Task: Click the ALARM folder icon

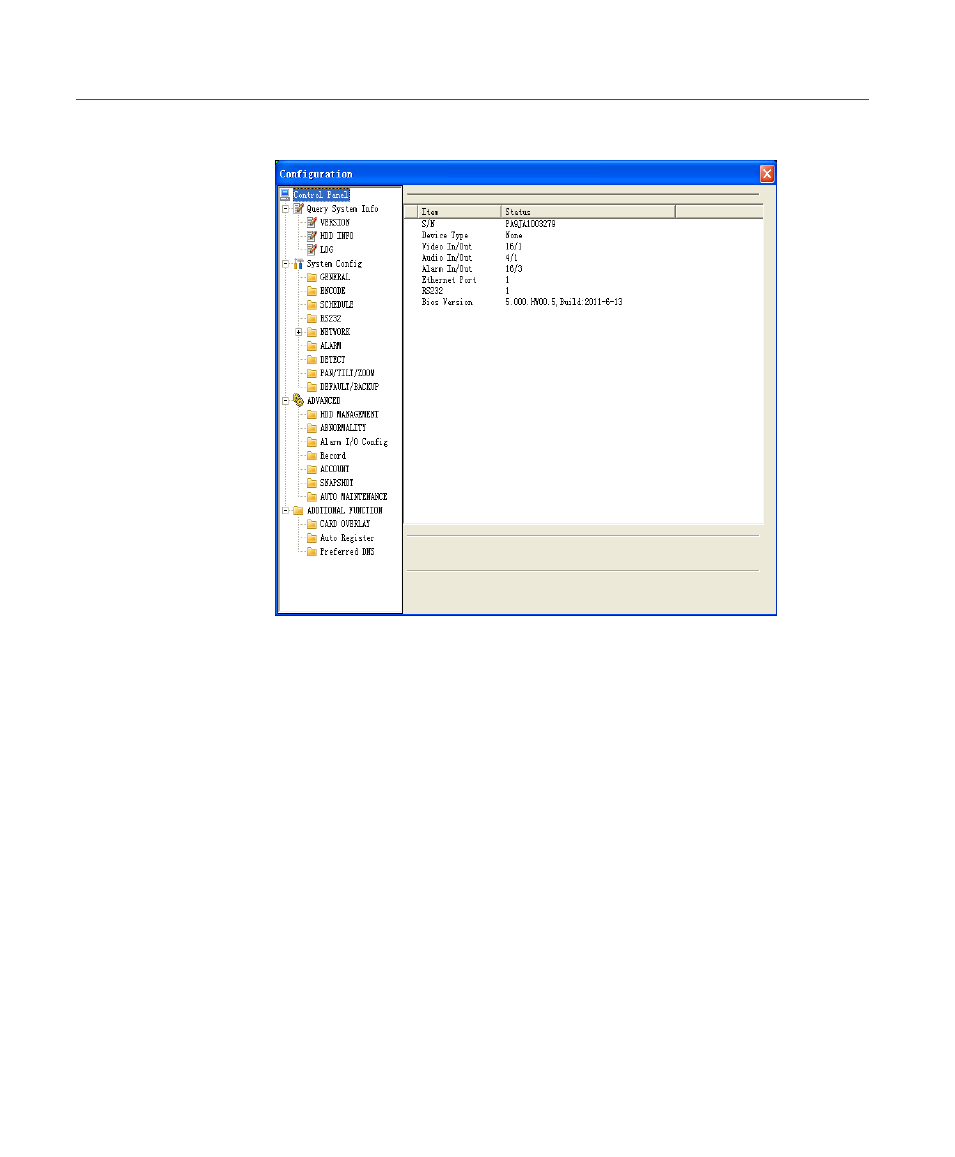Action: (311, 346)
